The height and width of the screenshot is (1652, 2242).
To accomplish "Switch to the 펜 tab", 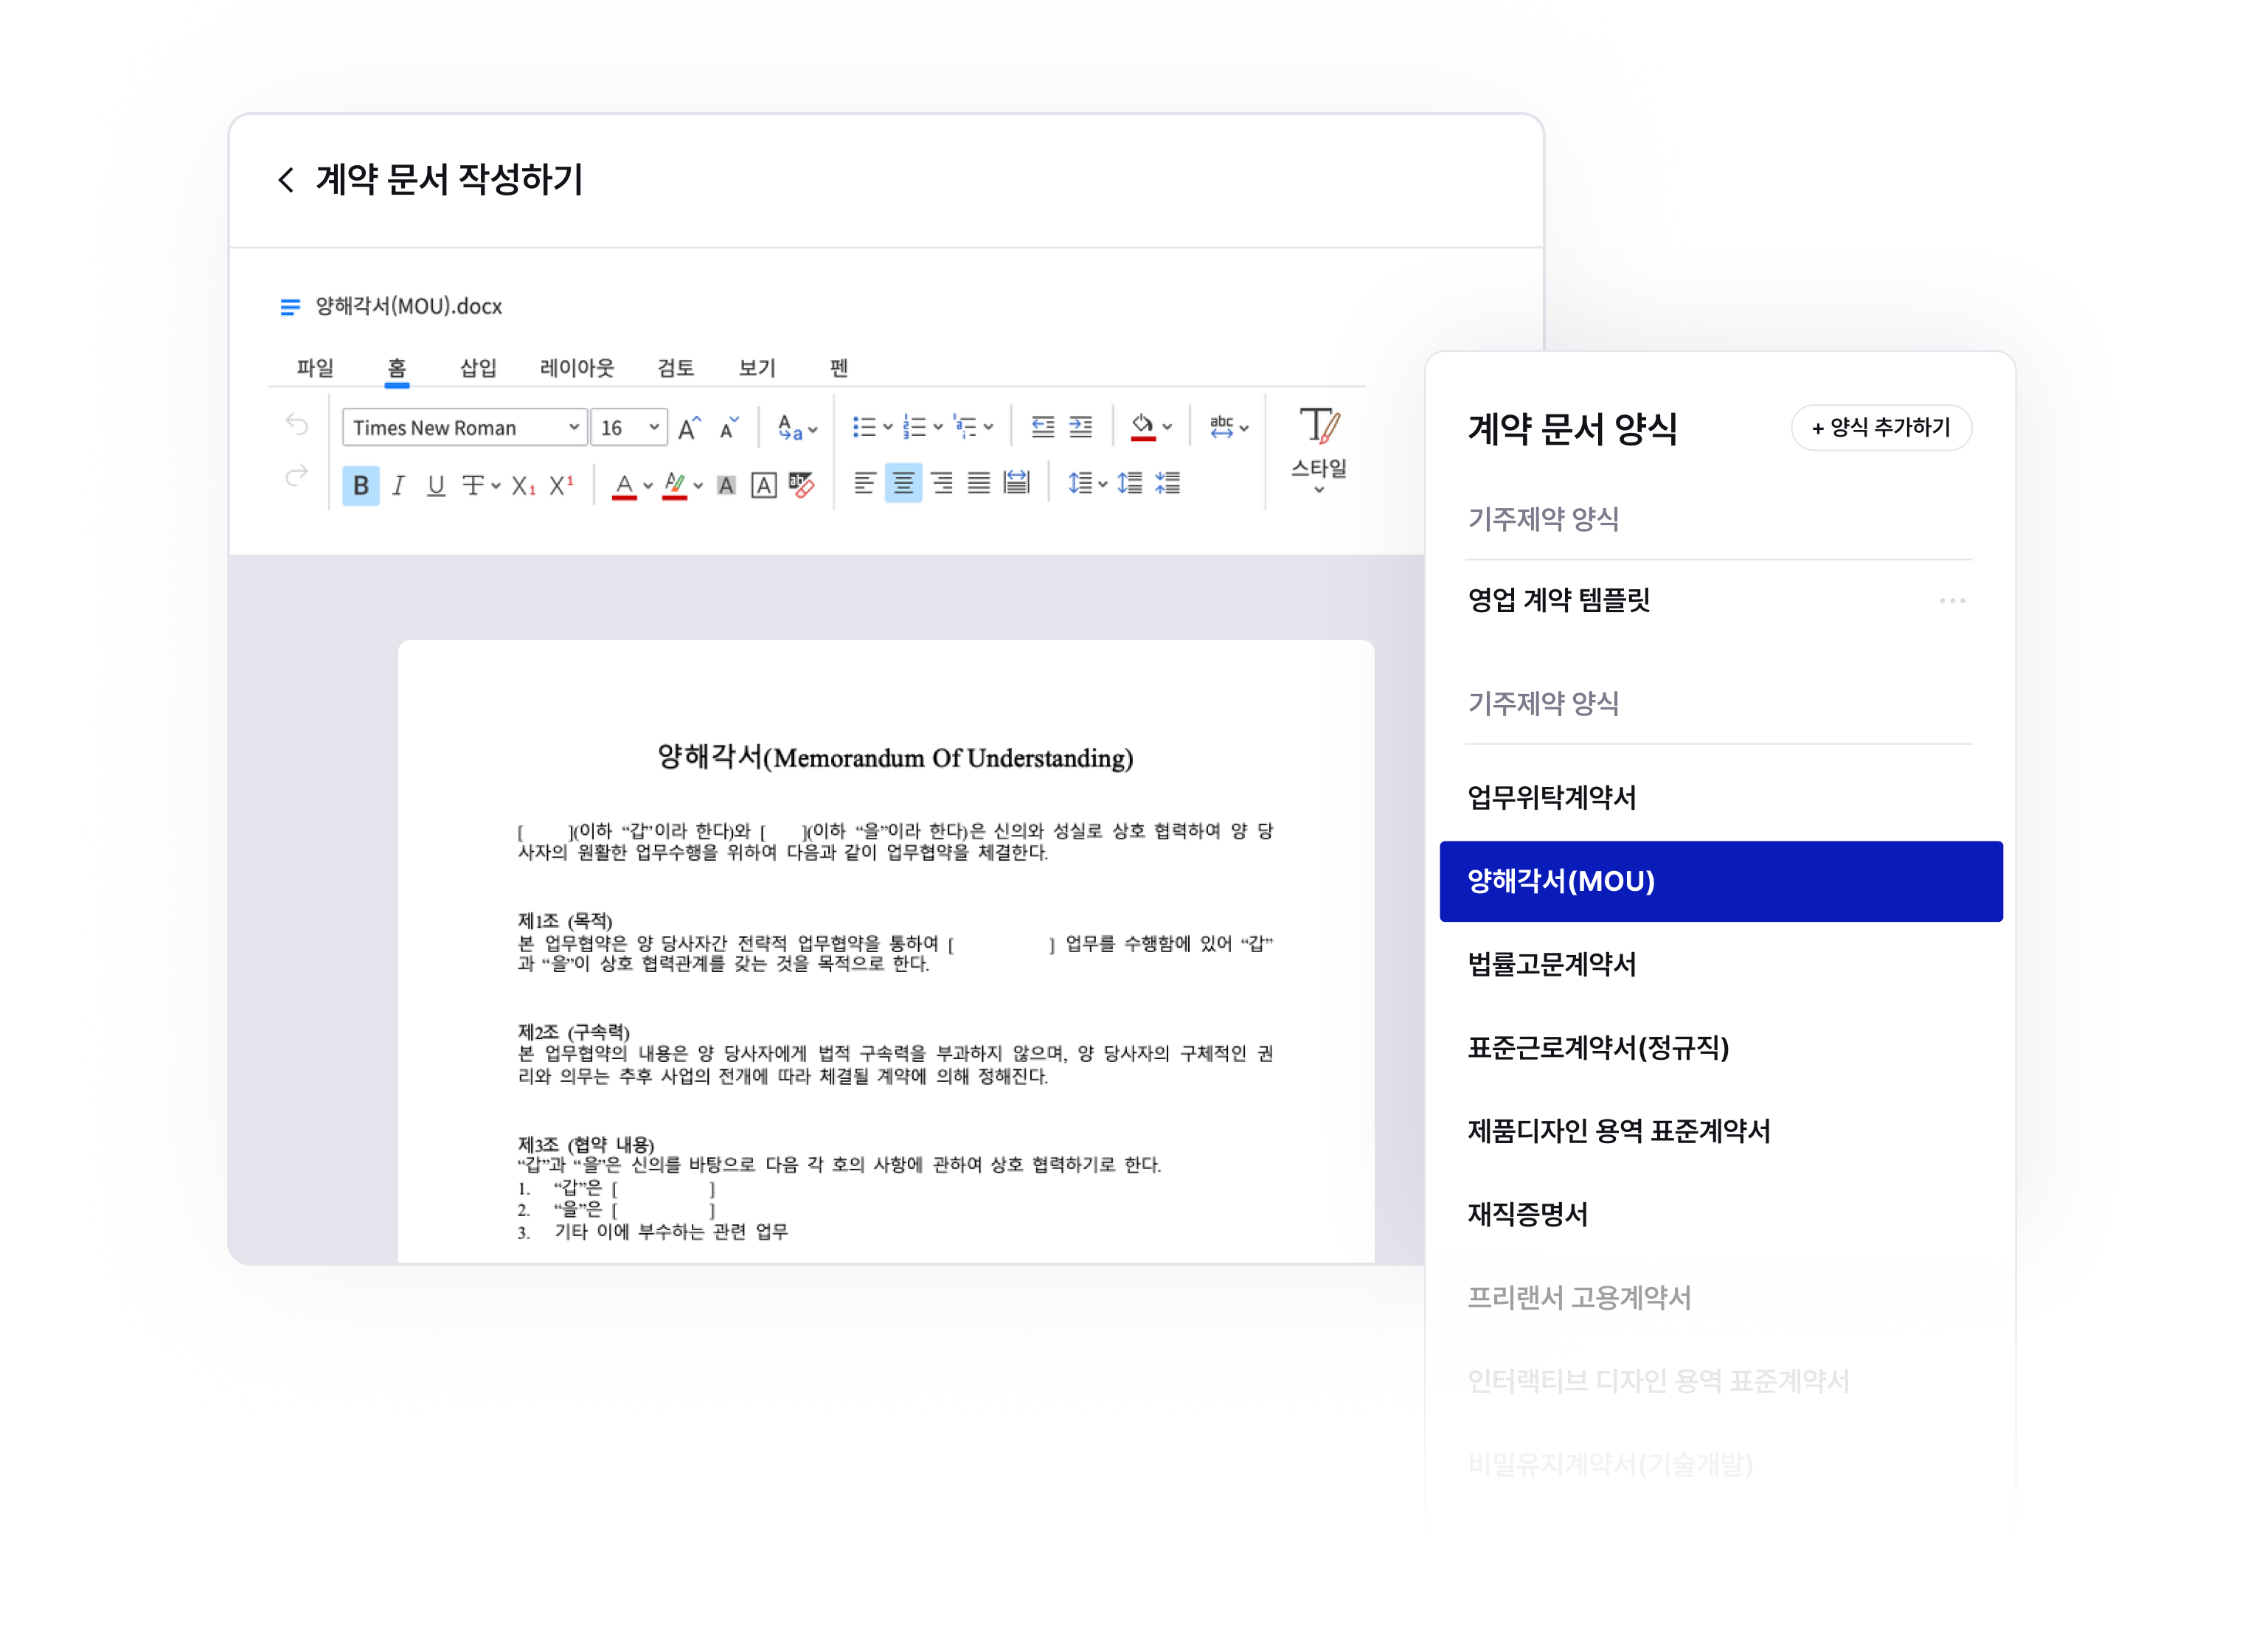I will coord(838,368).
